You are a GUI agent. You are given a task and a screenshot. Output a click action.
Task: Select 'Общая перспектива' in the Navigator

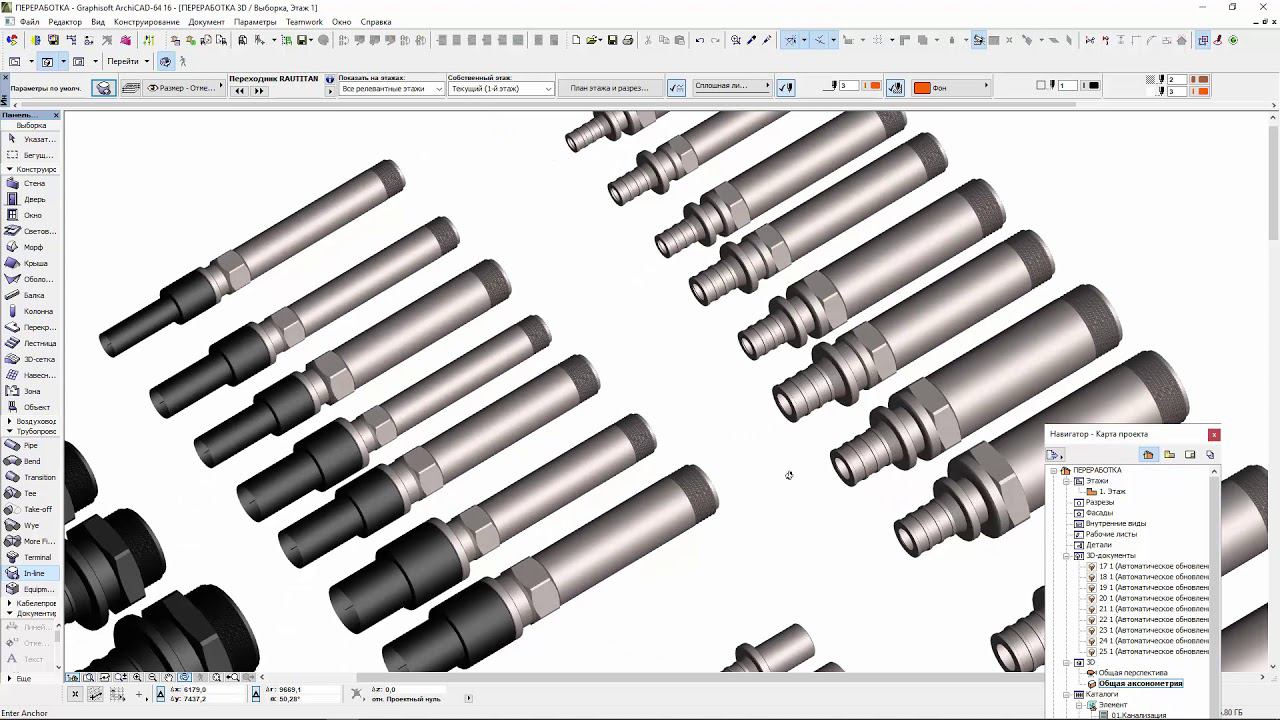[1133, 673]
